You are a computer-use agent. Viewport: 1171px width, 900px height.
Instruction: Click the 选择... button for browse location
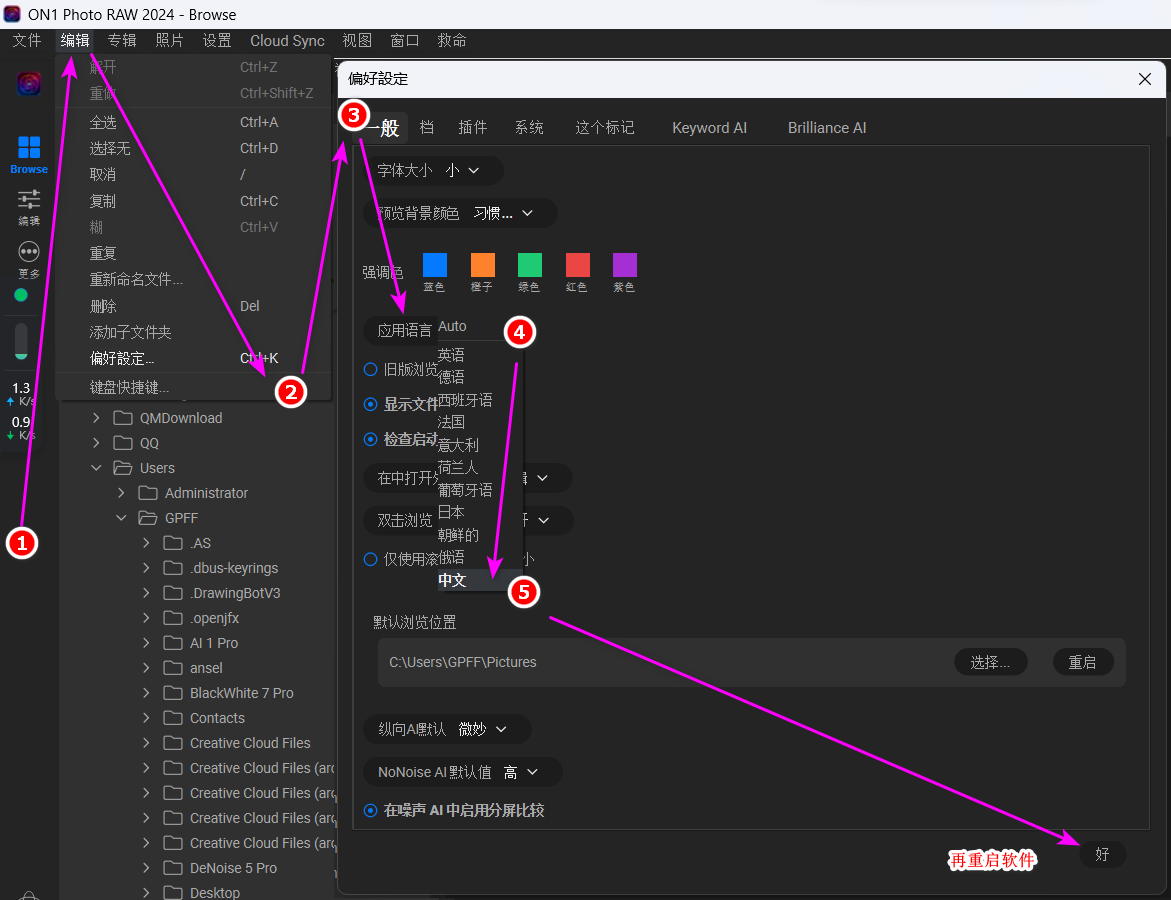tap(990, 662)
